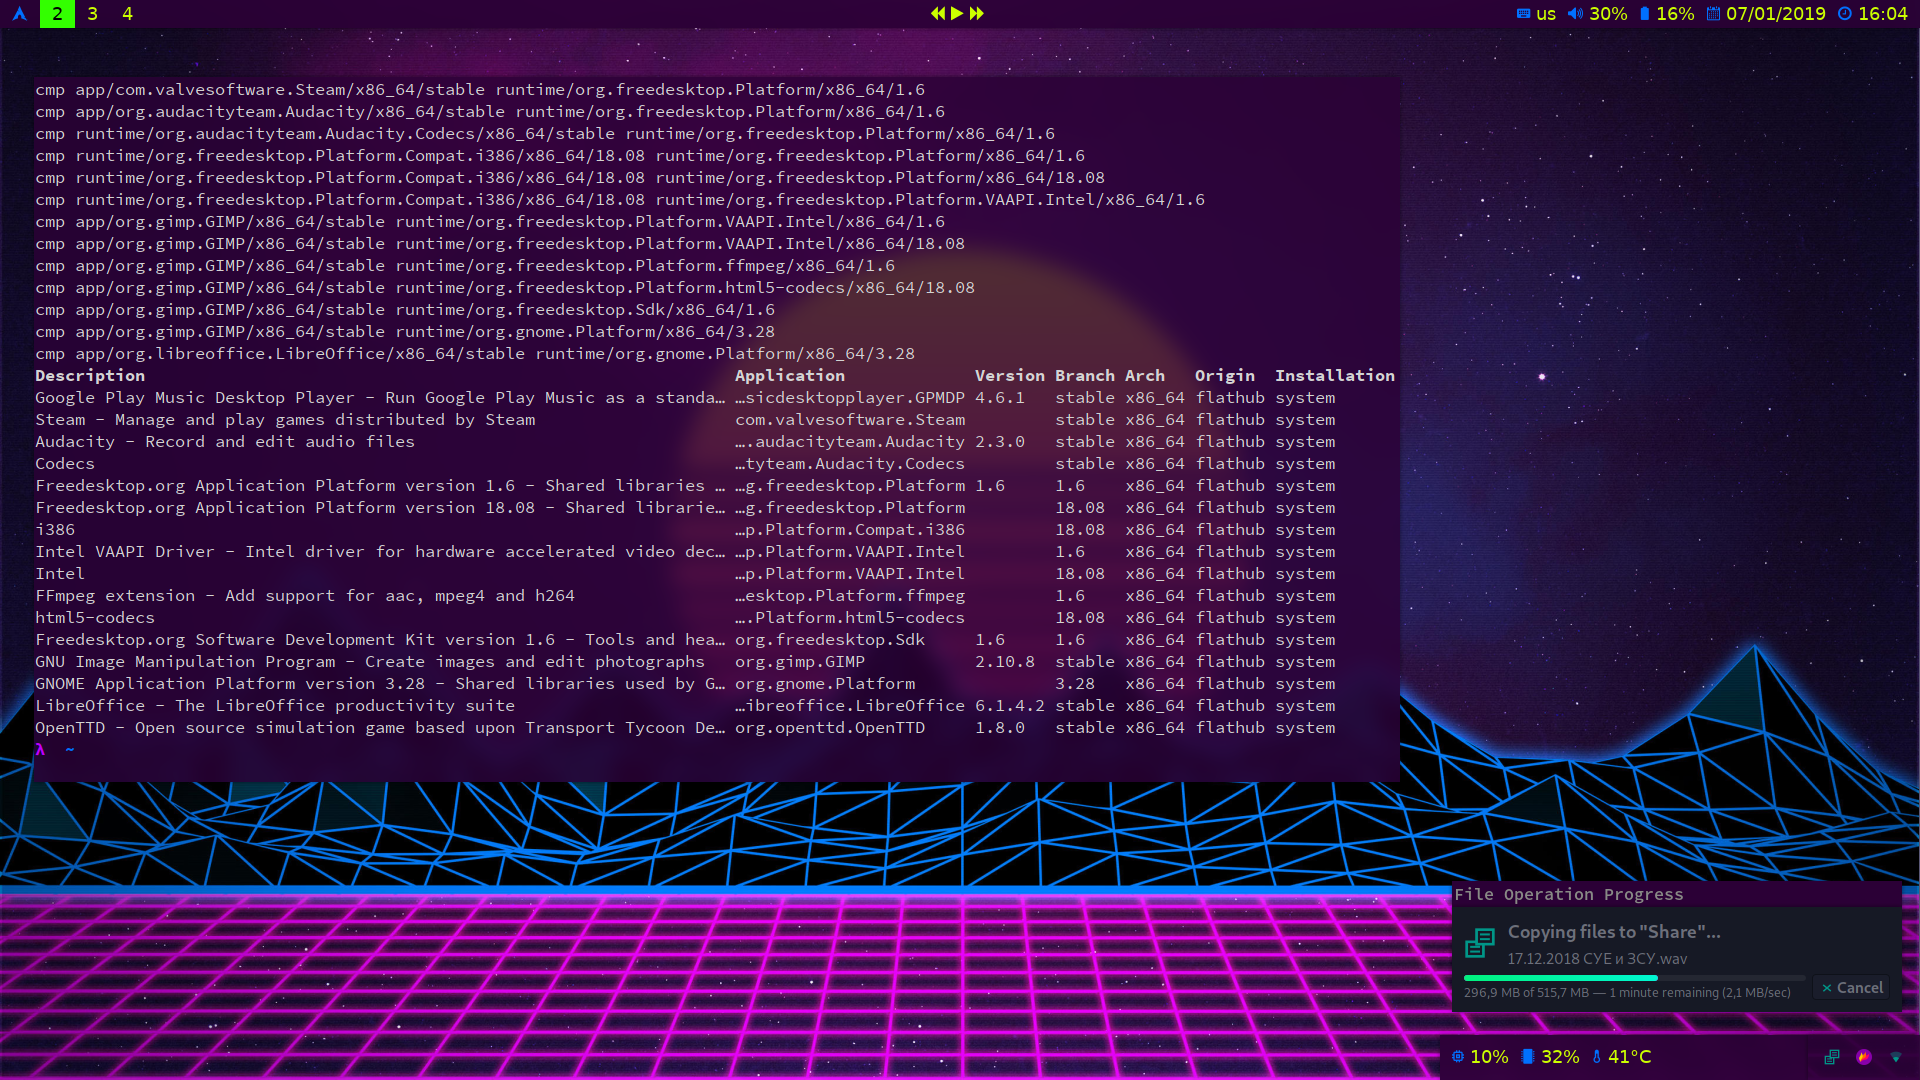
Task: Click the time 16:04
Action: tap(1883, 14)
